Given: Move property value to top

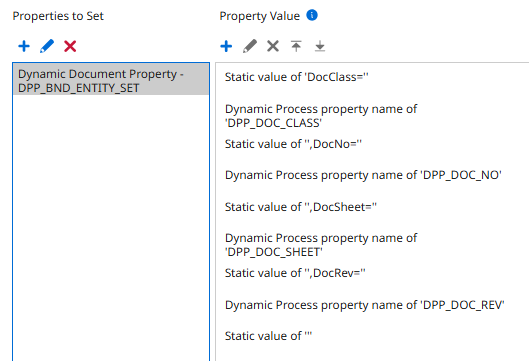Looking at the screenshot, I should (x=296, y=46).
